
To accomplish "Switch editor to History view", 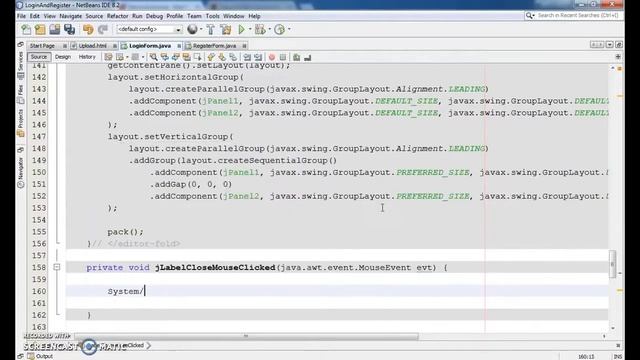I will pyautogui.click(x=87, y=57).
